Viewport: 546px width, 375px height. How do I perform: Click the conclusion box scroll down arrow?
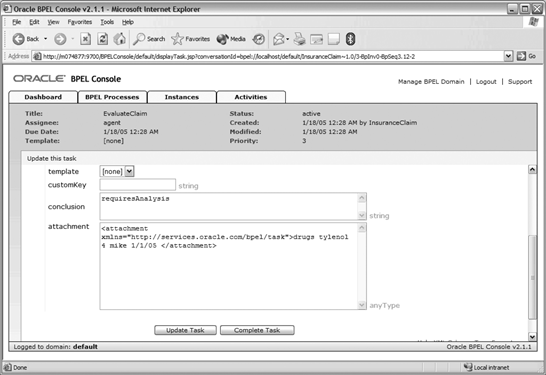[x=362, y=215]
